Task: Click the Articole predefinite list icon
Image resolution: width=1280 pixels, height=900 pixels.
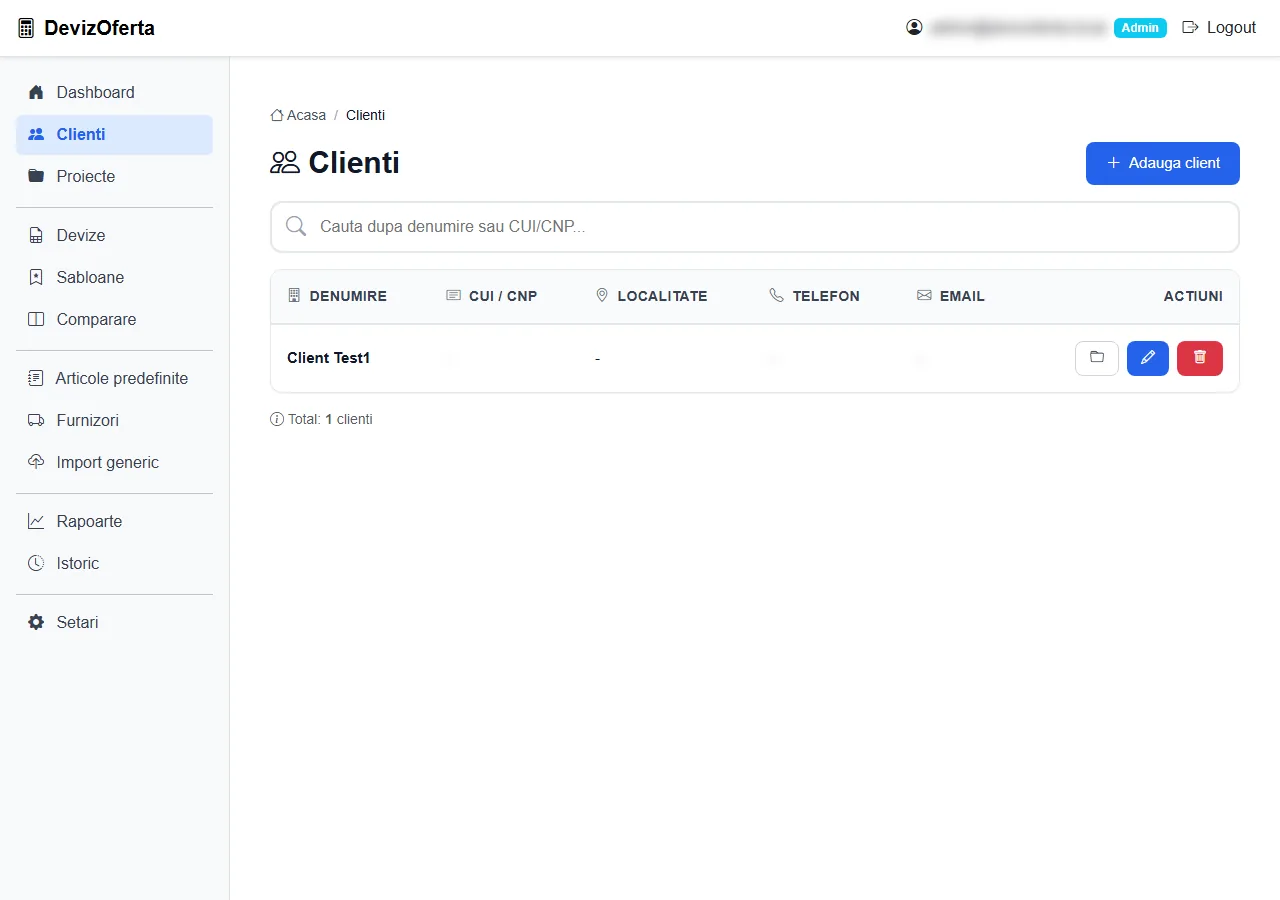Action: tap(36, 378)
